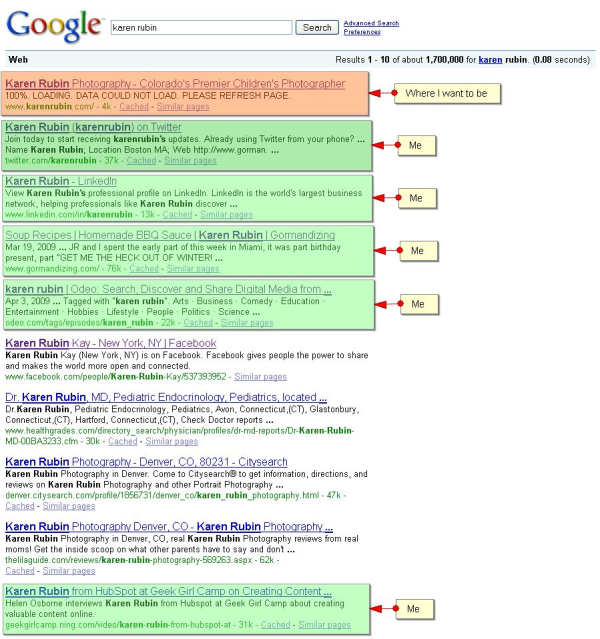Image resolution: width=600 pixels, height=639 pixels.
Task: Open Cached link for twitter.com/karenrubin result
Action: [x=141, y=161]
